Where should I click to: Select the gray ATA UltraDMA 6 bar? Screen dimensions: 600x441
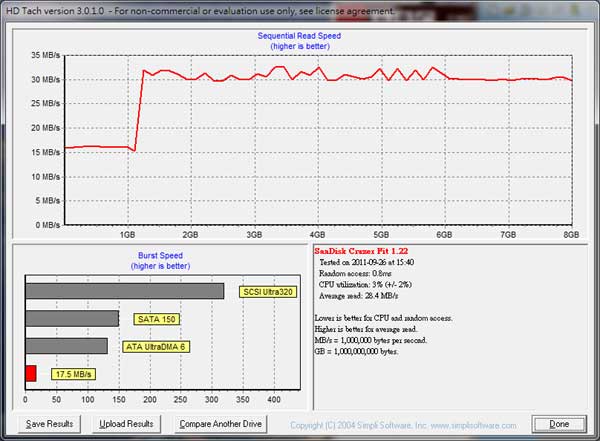[x=65, y=345]
